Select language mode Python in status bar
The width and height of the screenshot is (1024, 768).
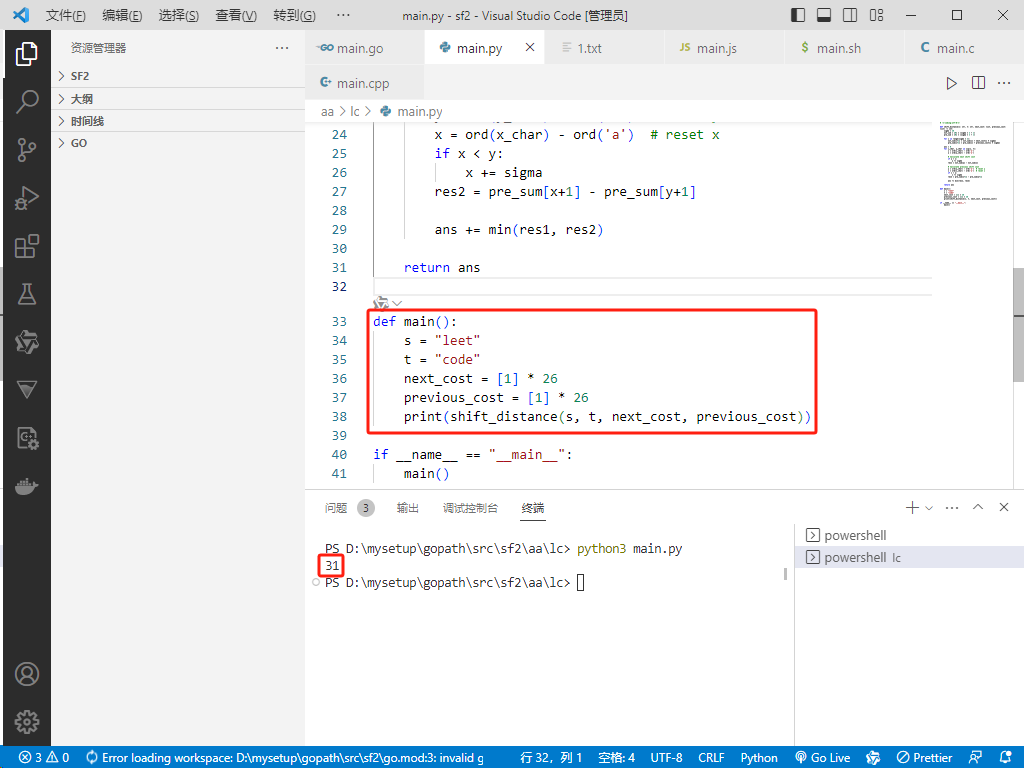pos(759,758)
